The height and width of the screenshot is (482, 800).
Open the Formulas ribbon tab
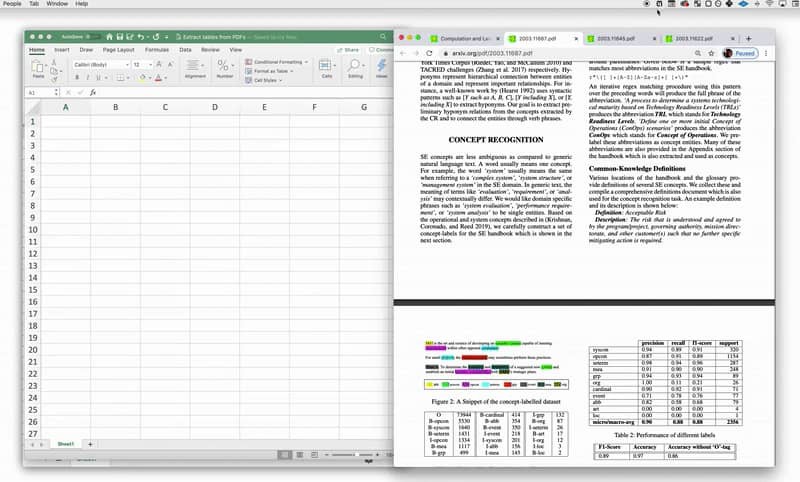tap(156, 49)
